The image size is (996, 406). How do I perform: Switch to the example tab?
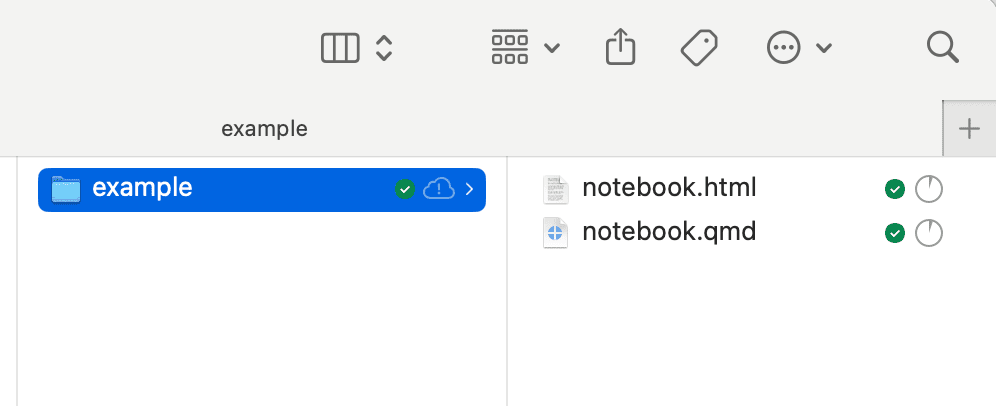coord(264,129)
